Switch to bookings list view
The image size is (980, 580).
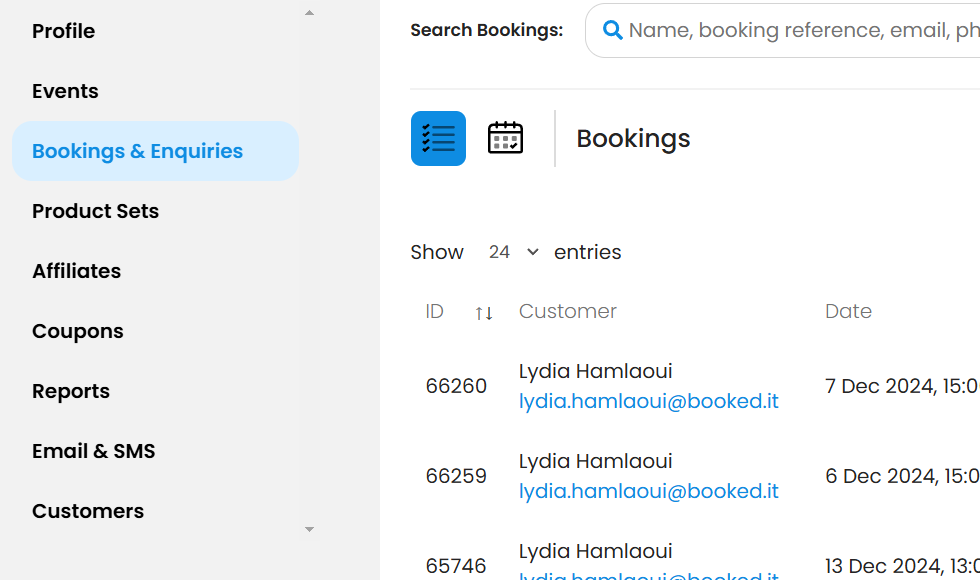click(x=438, y=138)
